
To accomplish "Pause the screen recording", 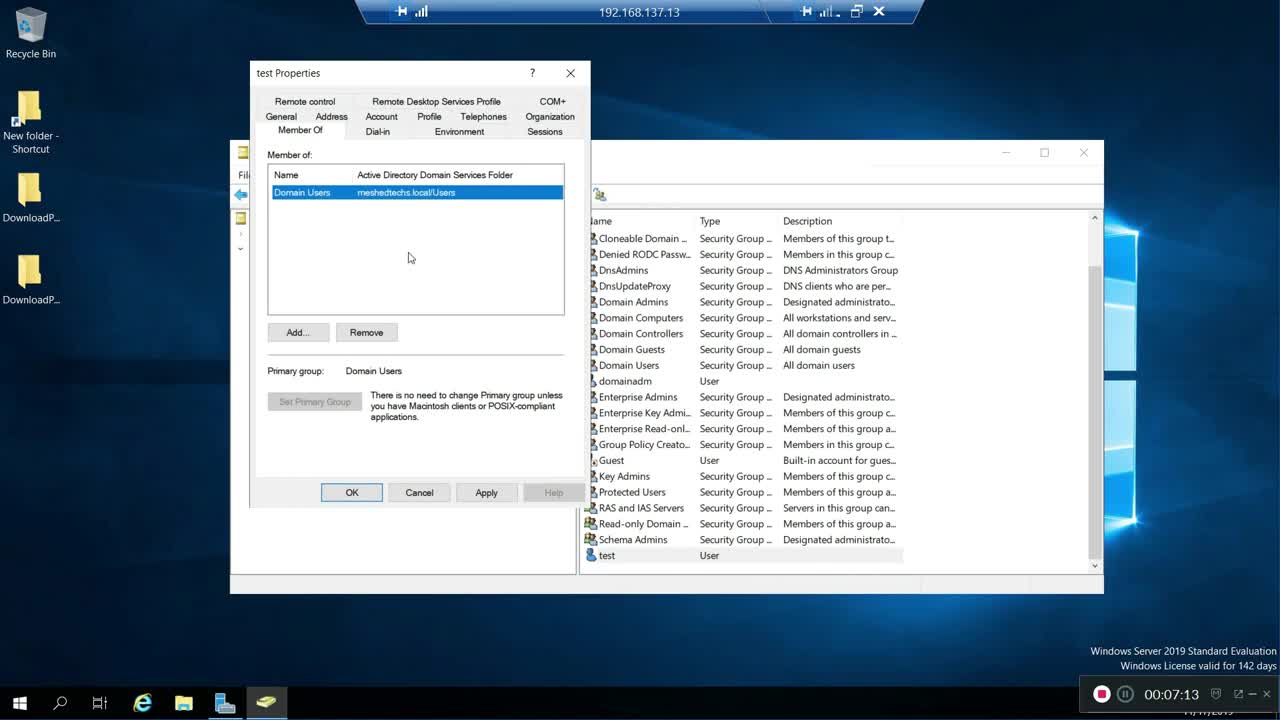I will tap(1125, 694).
